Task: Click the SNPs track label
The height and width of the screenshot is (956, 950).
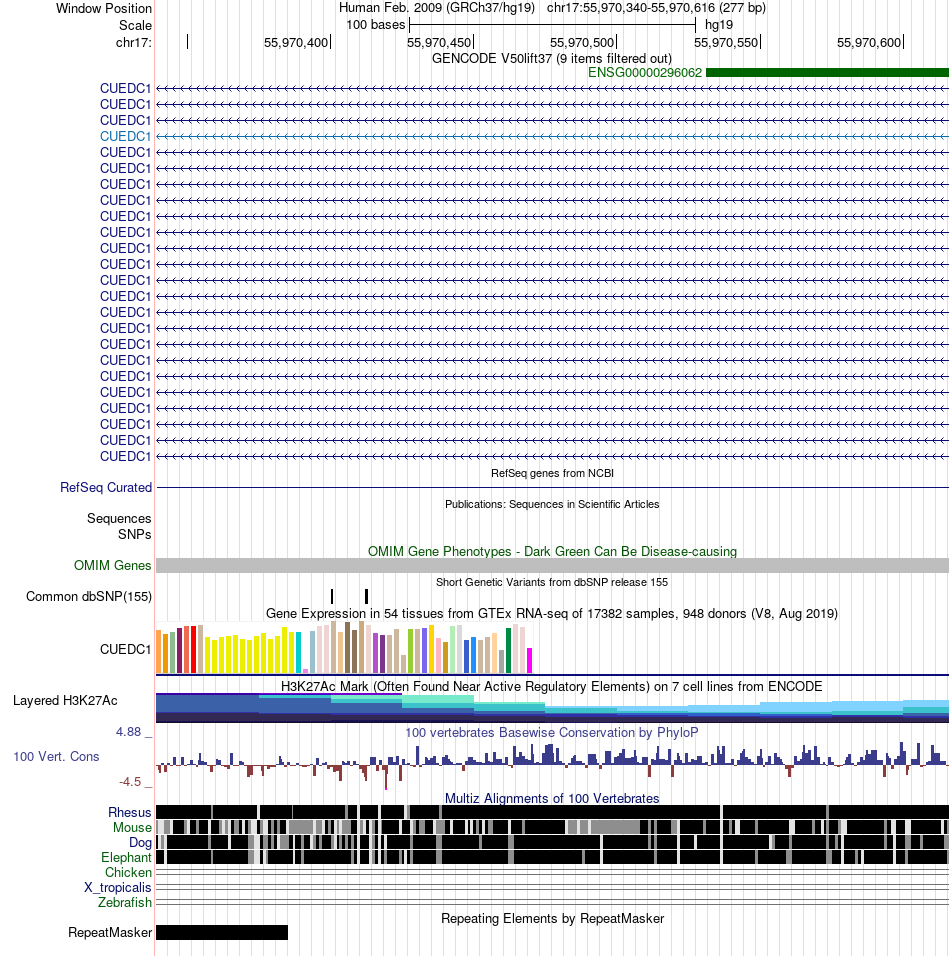Action: coord(135,534)
